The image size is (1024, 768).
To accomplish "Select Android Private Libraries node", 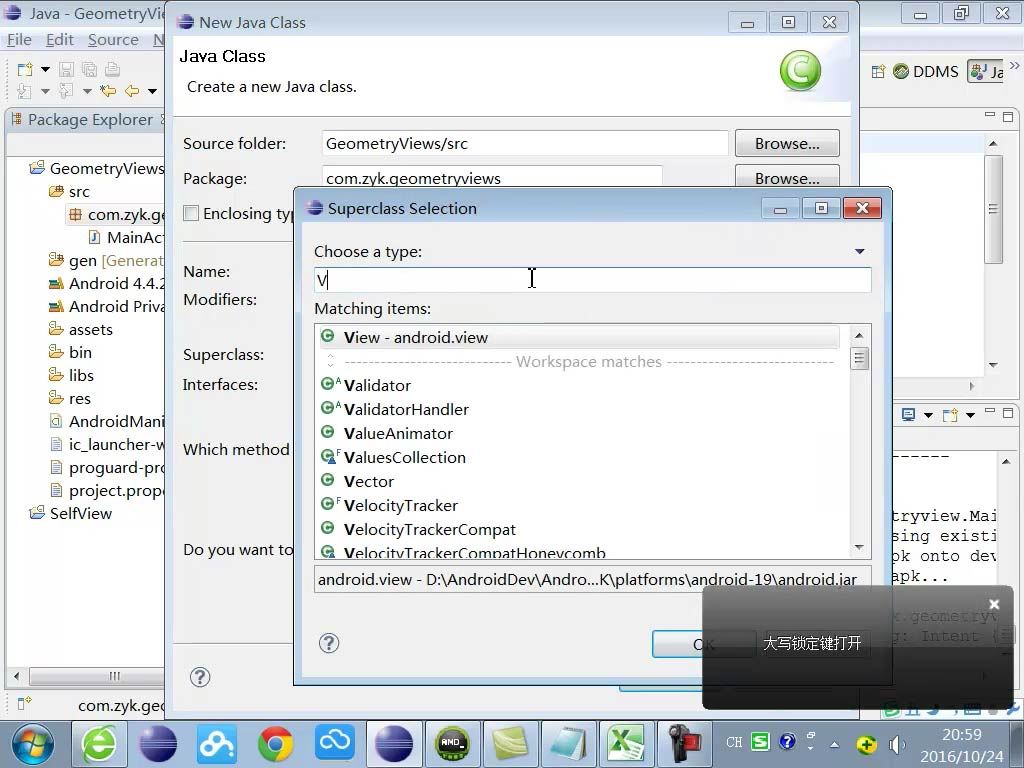I will [108, 306].
